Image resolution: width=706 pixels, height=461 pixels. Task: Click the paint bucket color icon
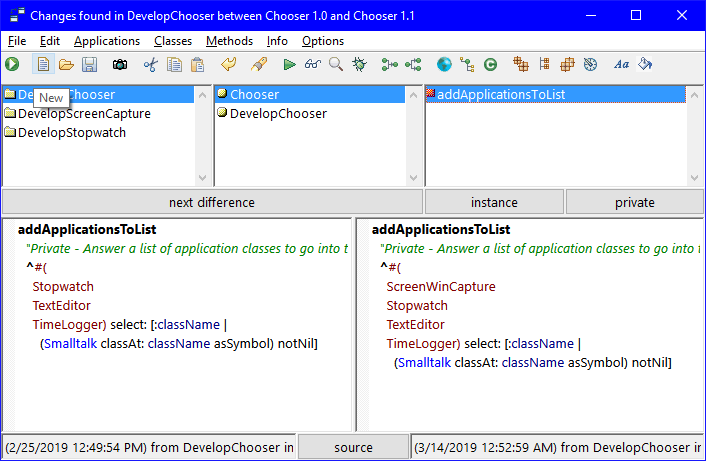(645, 65)
